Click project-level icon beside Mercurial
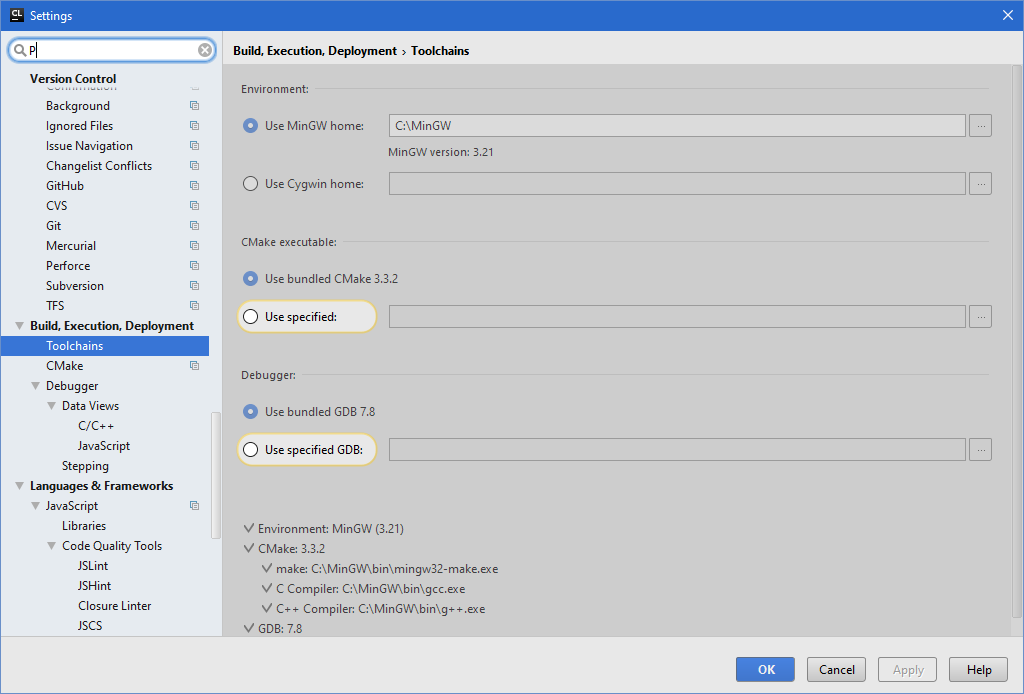Screen dimensions: 1024x694 point(194,245)
